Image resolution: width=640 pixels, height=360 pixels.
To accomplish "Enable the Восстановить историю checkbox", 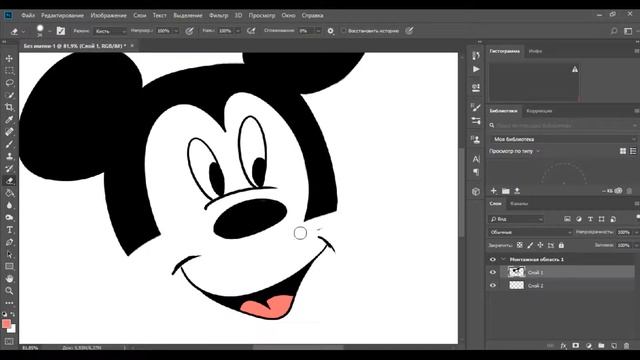I will [x=344, y=31].
